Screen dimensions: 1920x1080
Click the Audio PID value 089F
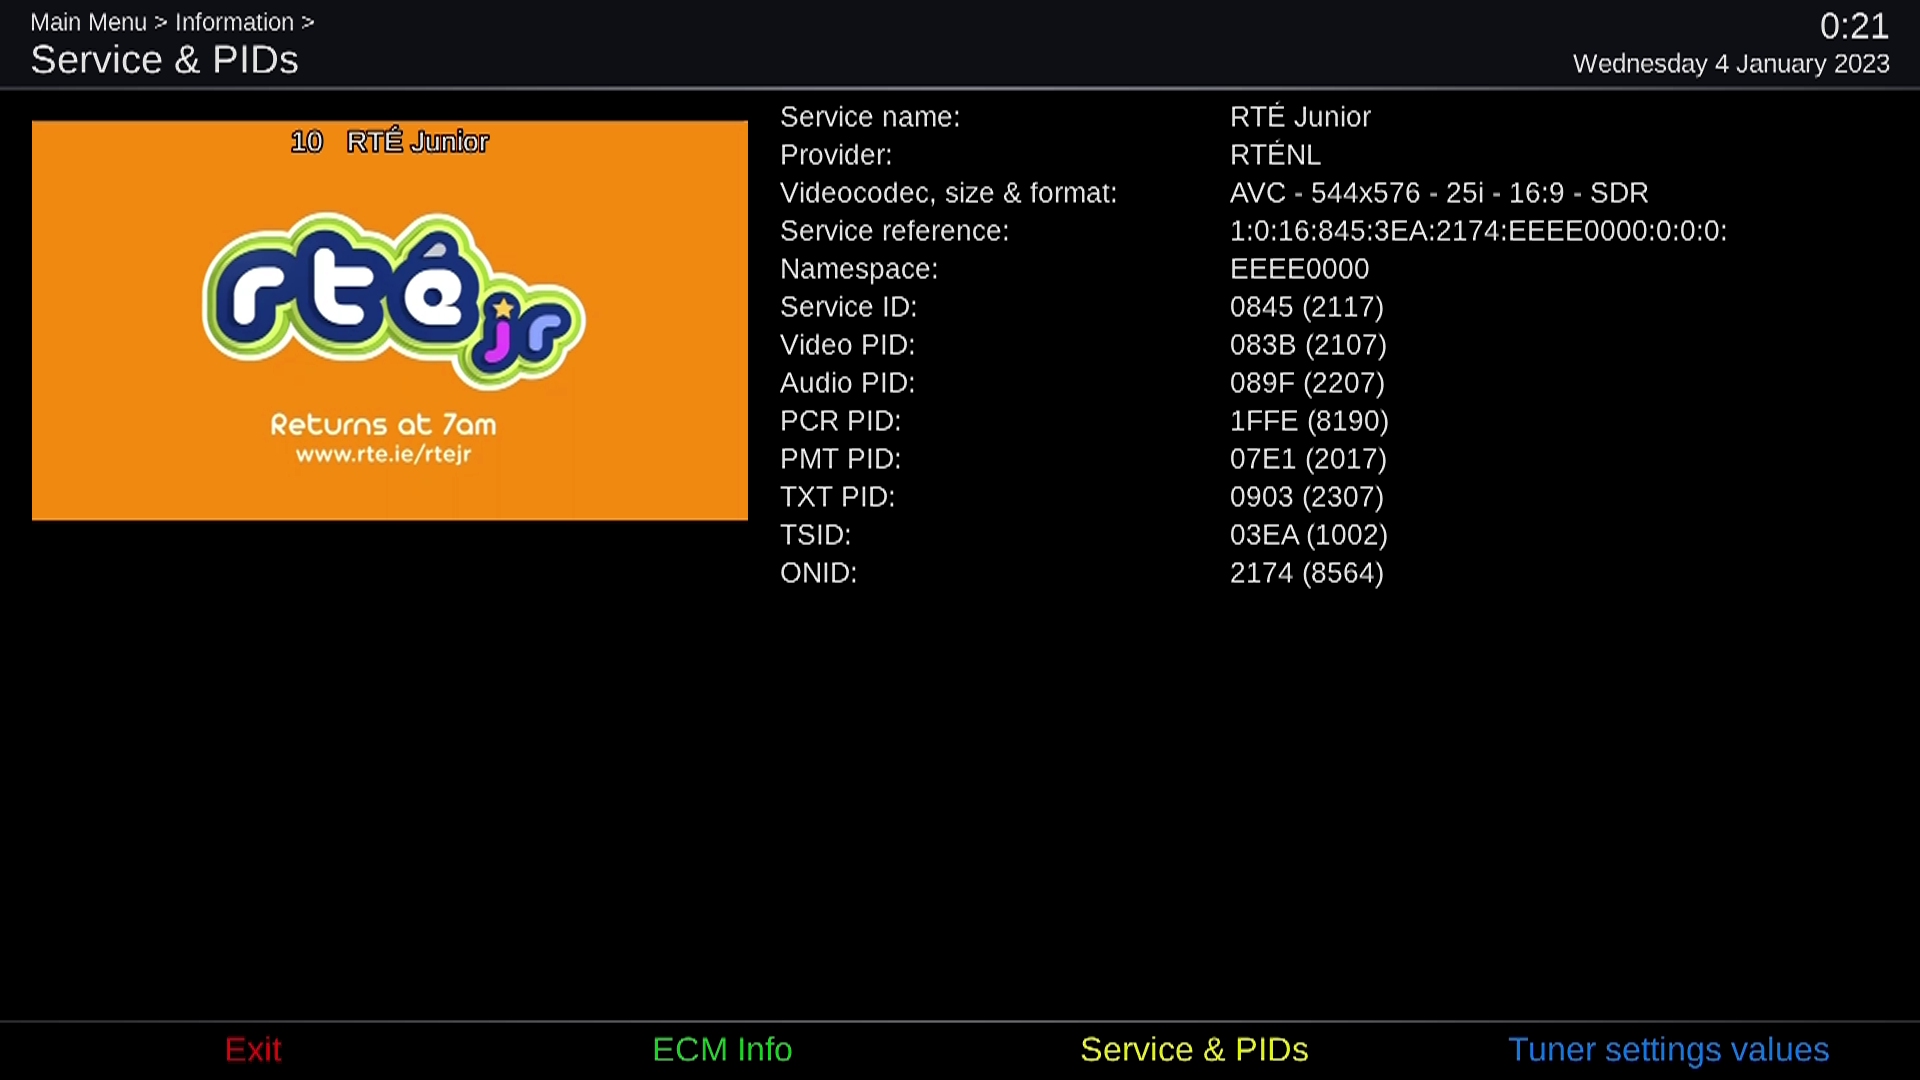[1306, 383]
